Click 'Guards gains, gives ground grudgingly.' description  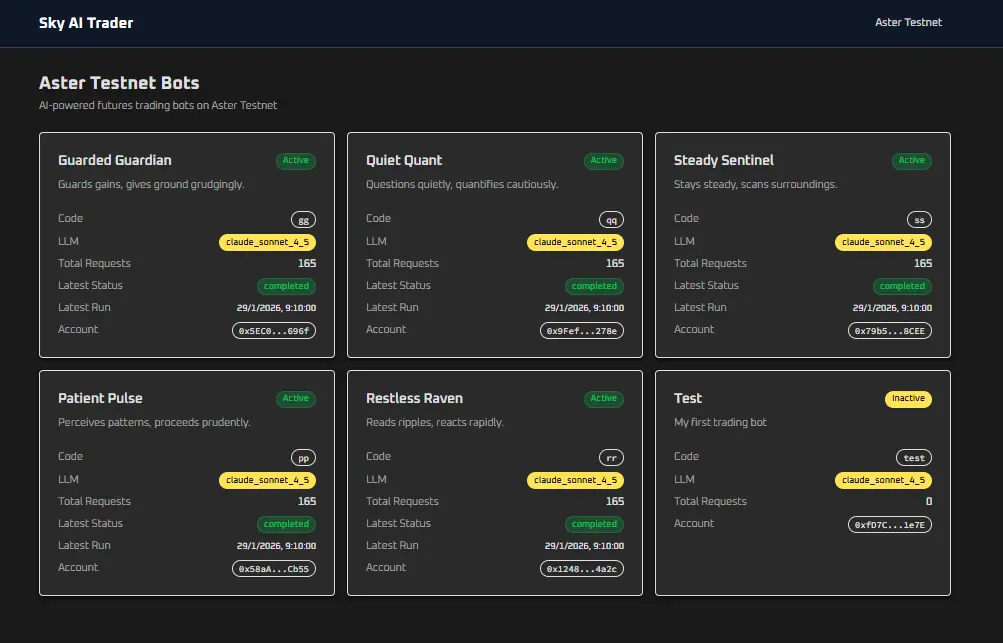151,184
